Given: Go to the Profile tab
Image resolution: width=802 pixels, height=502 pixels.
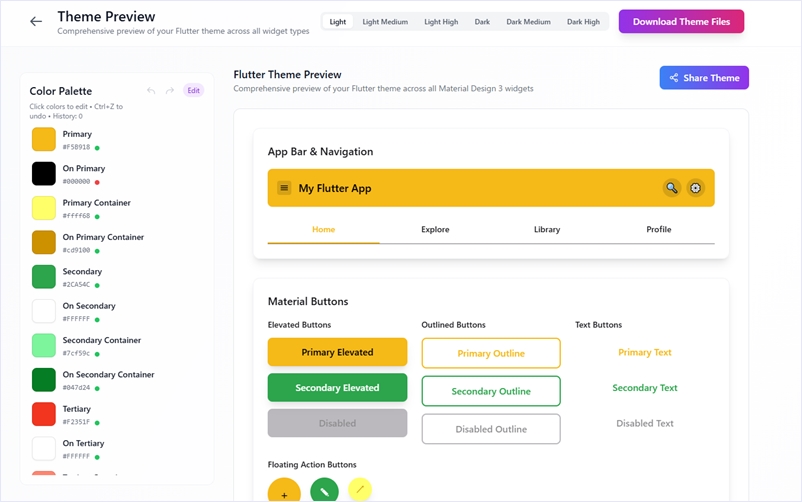Looking at the screenshot, I should [x=658, y=230].
